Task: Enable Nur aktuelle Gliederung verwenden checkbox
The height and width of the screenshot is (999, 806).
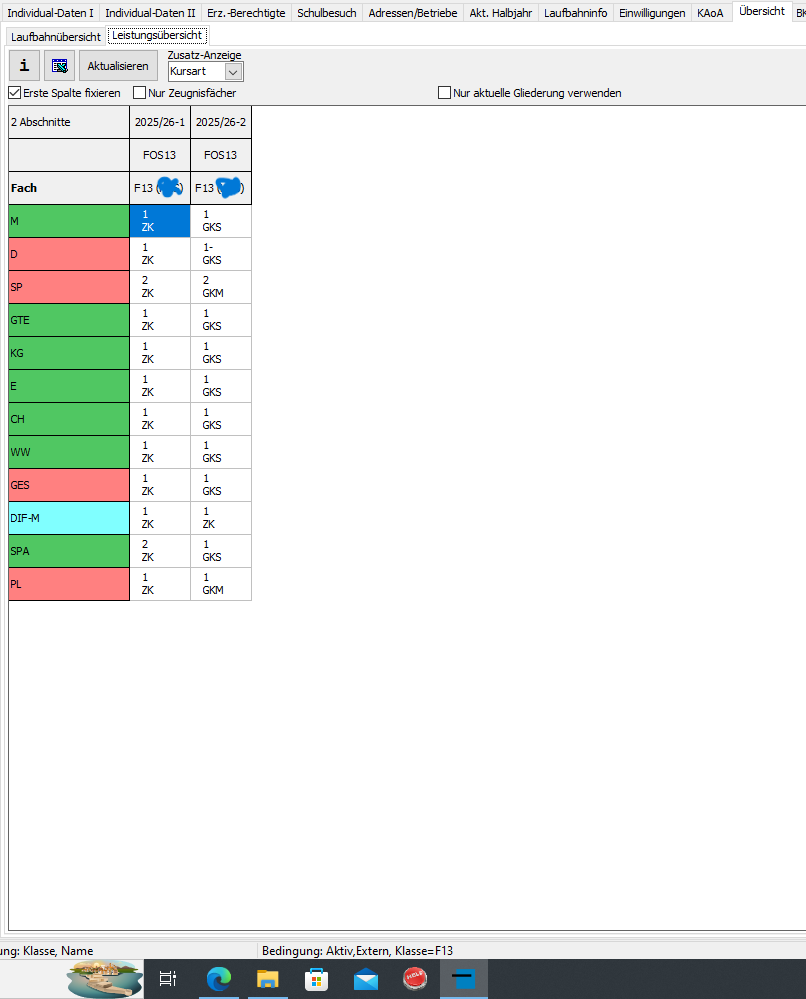Action: (x=445, y=93)
